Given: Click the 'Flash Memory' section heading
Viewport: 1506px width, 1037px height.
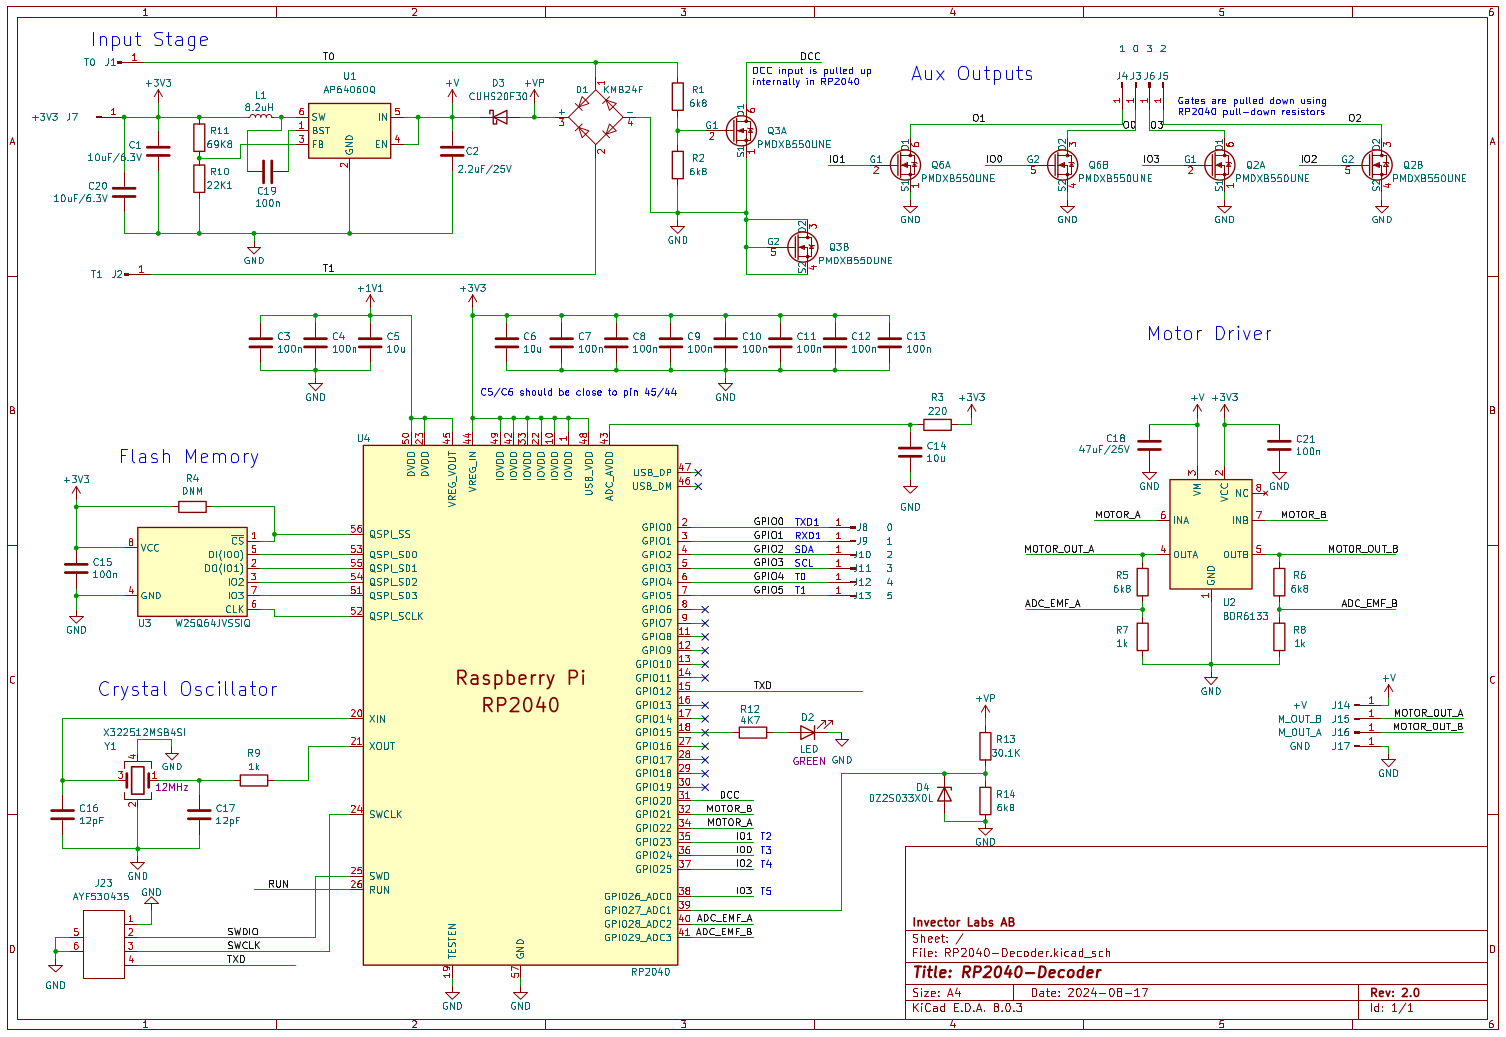Looking at the screenshot, I should click(189, 457).
